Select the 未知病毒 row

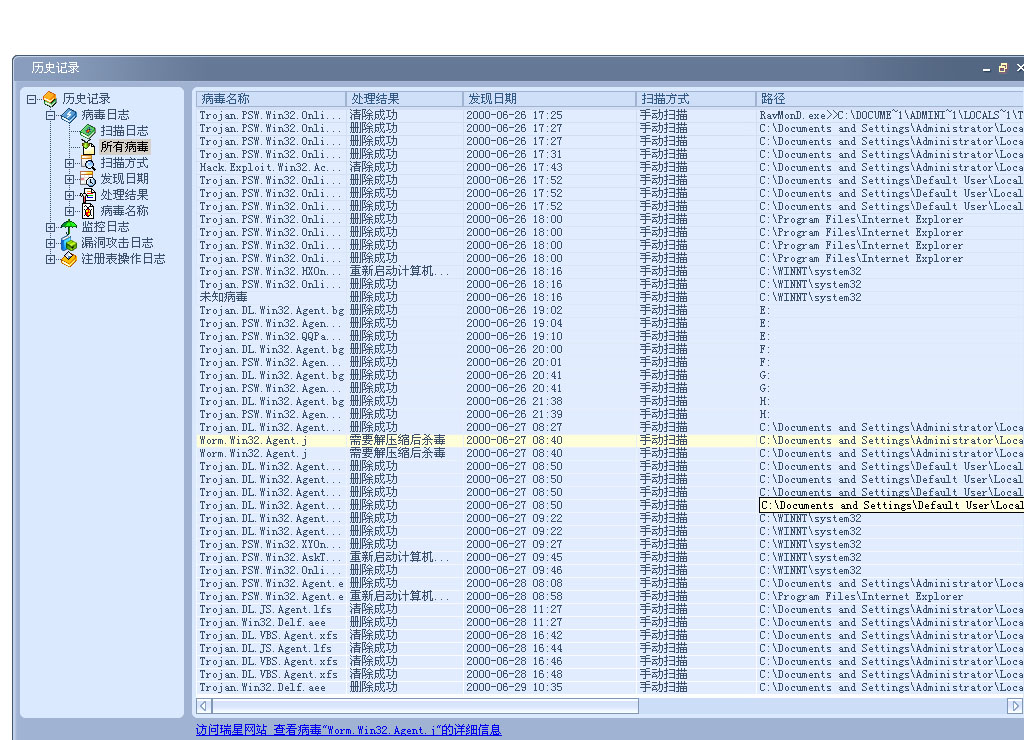coord(610,297)
